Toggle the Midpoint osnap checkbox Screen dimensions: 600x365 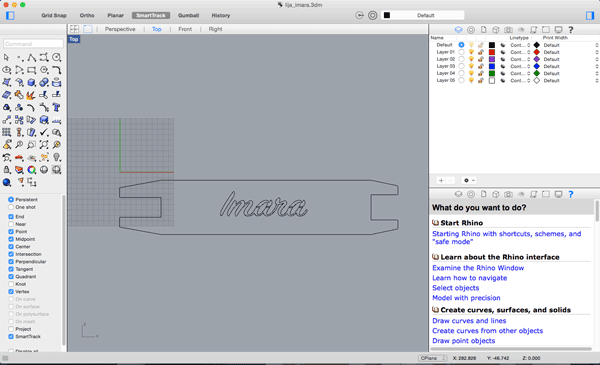11,239
